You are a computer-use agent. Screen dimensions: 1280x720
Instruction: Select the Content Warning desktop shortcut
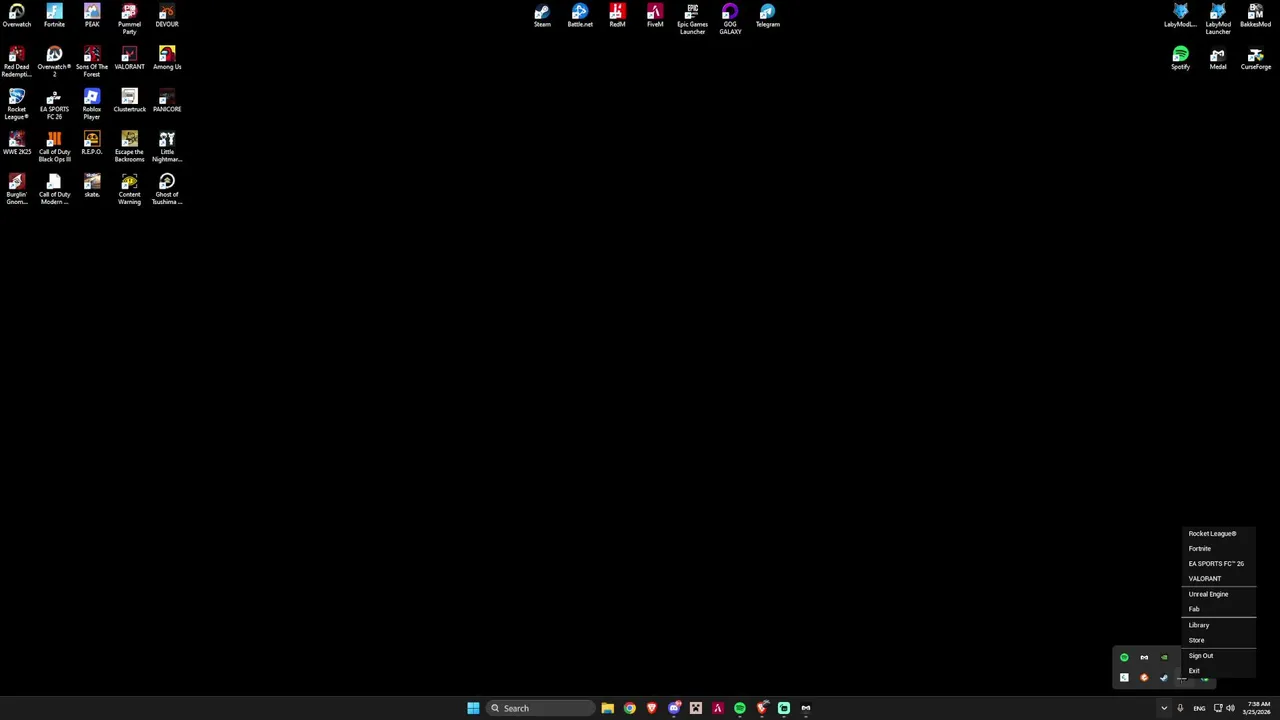click(129, 190)
